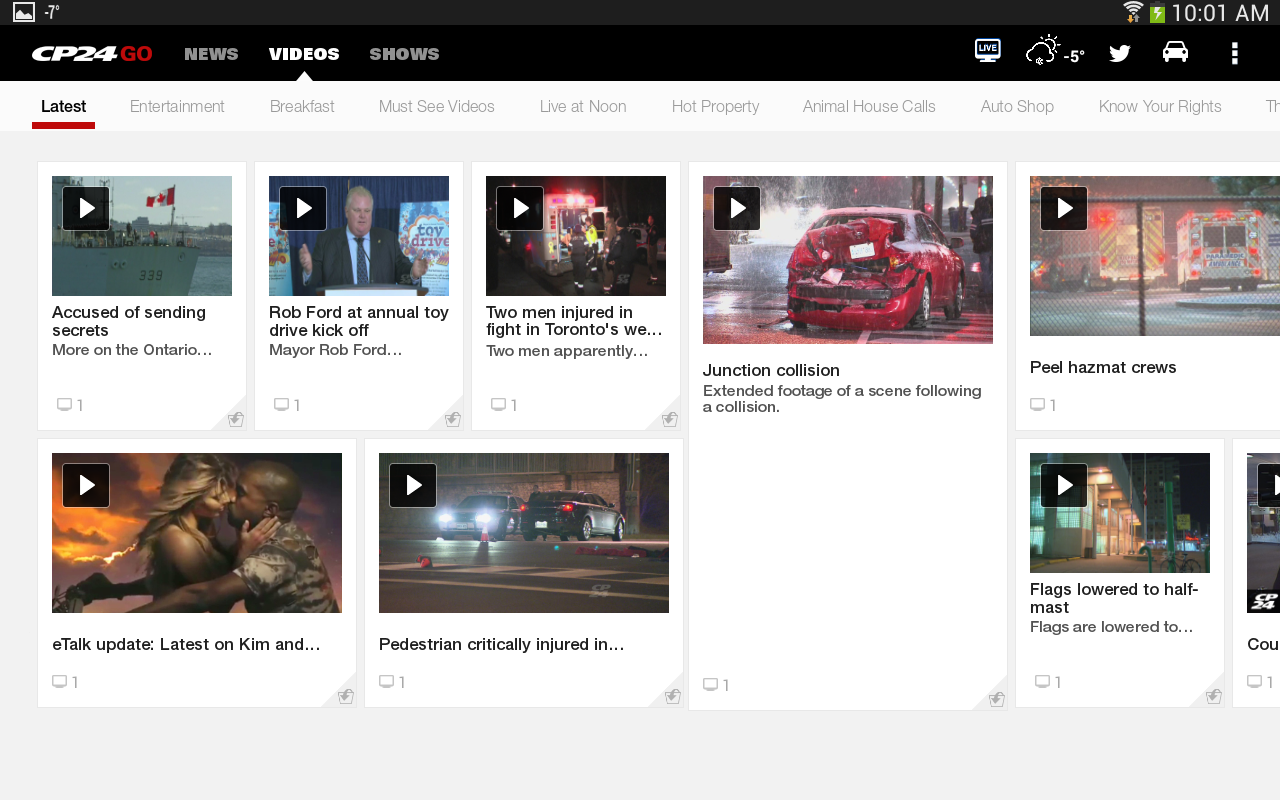The height and width of the screenshot is (800, 1280).
Task: Tap the CP24 GO logo
Action: 92,52
